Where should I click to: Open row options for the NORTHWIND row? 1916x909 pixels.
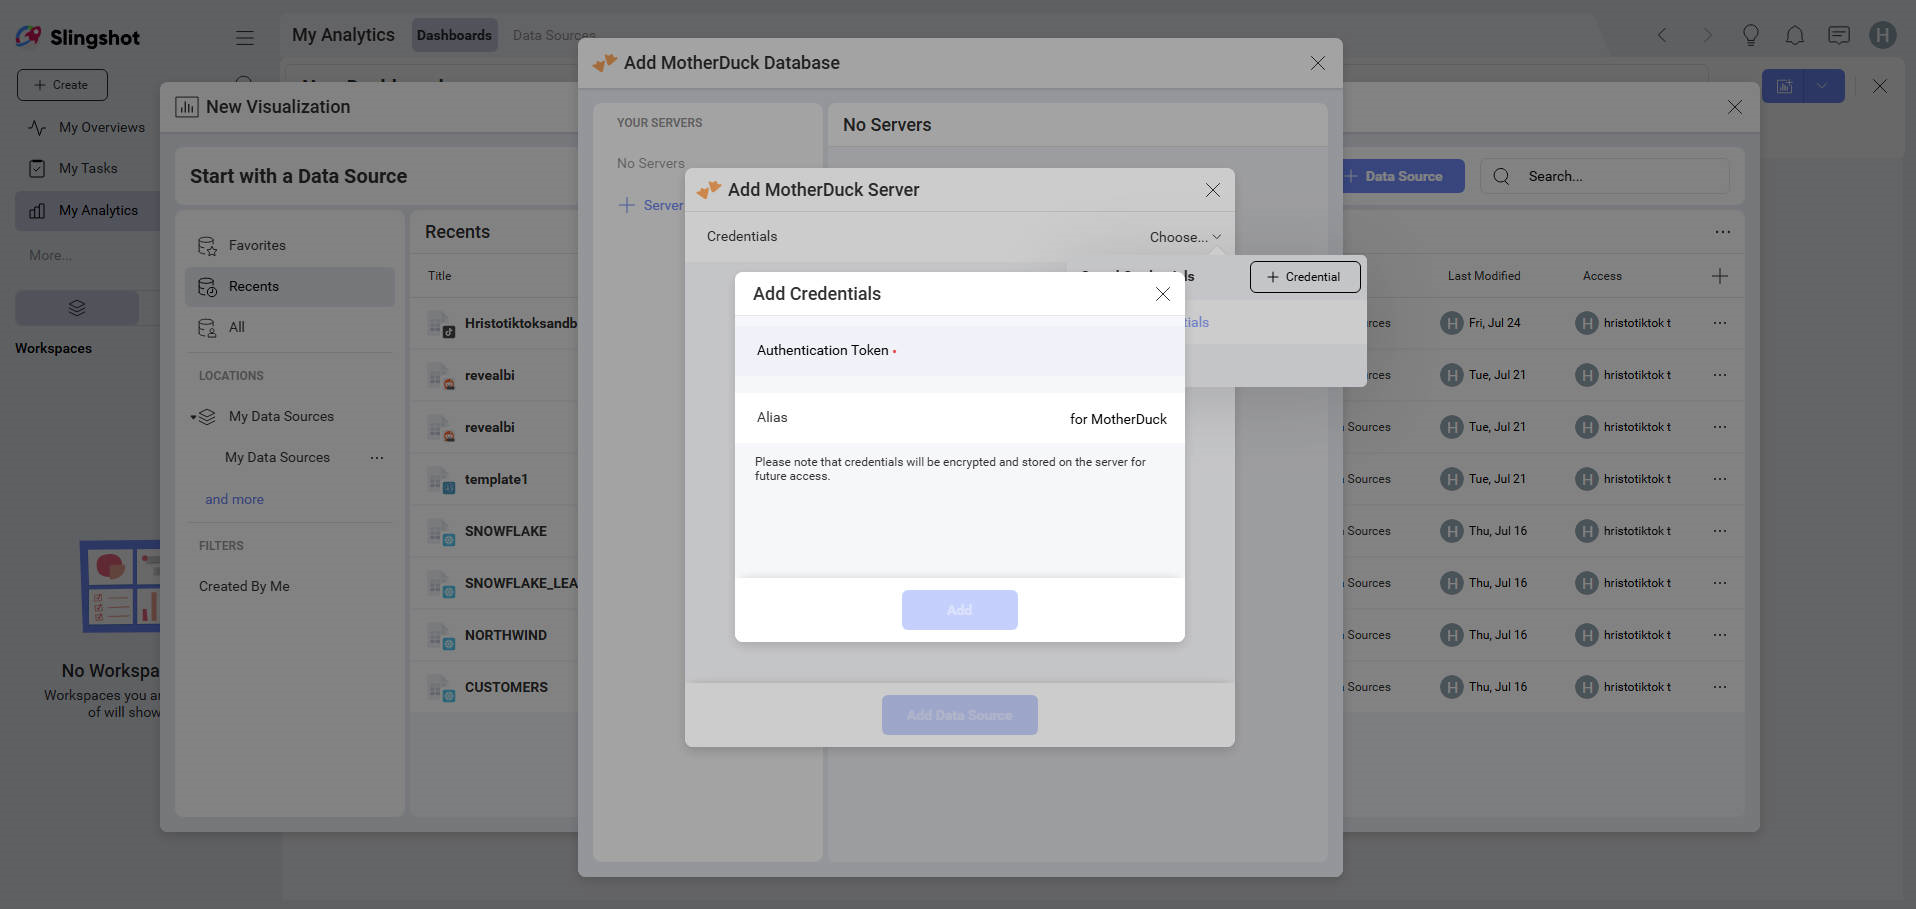1720,635
